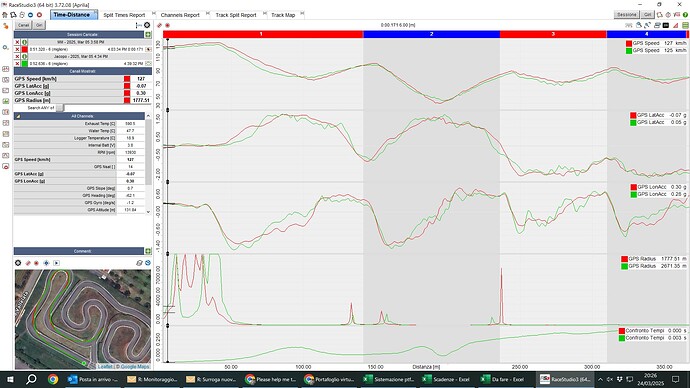Click the play icon above track map
Image resolution: width=690 pixels, height=388 pixels.
tap(56, 263)
